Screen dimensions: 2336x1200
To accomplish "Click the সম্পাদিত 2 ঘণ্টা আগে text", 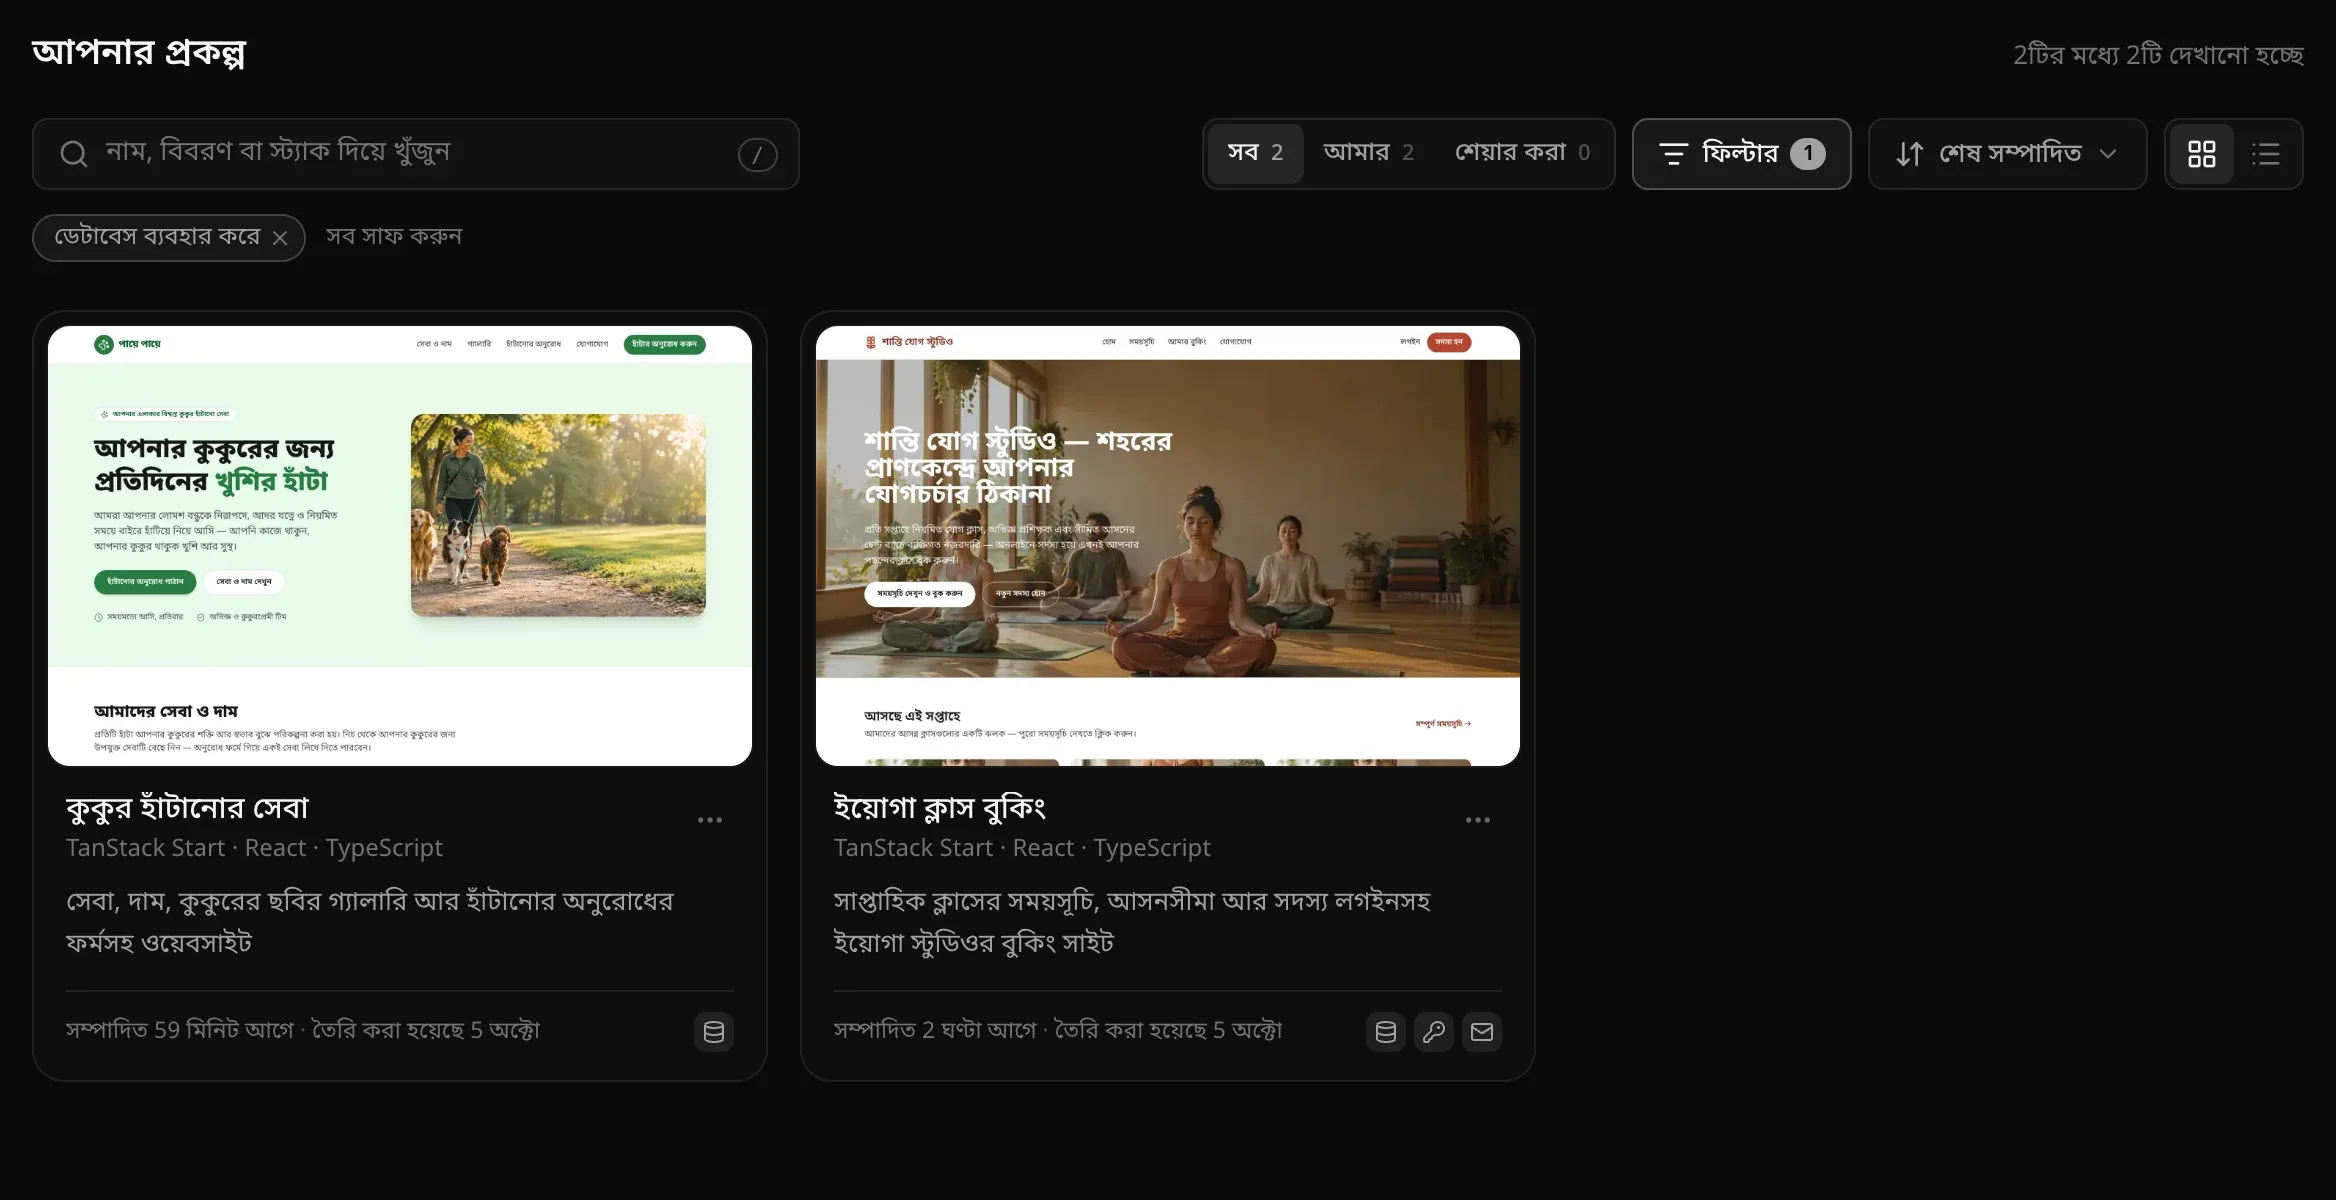I will click(x=935, y=1031).
